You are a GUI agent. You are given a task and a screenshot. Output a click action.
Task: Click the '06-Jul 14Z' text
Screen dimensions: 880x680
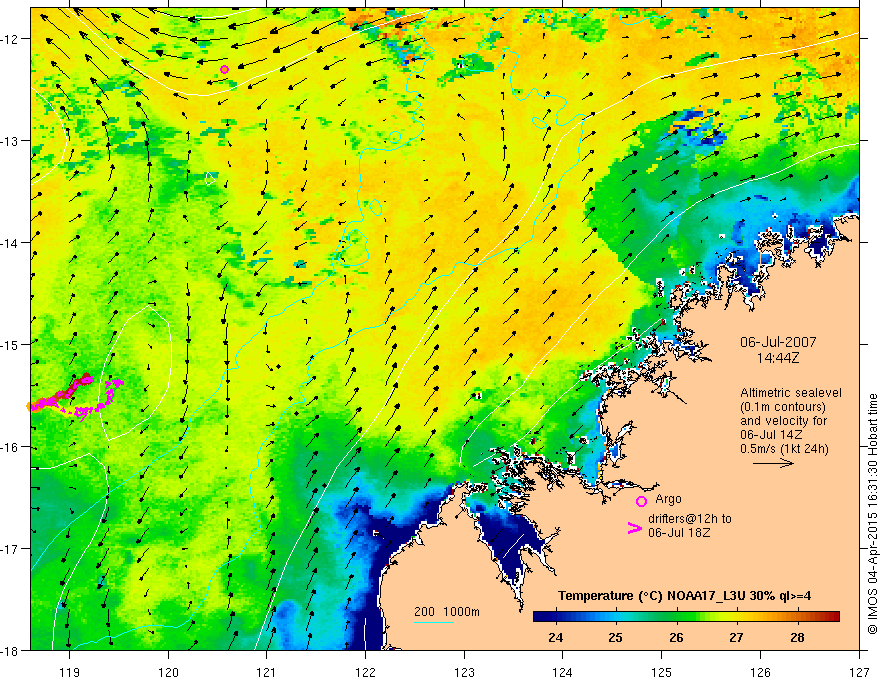771,434
